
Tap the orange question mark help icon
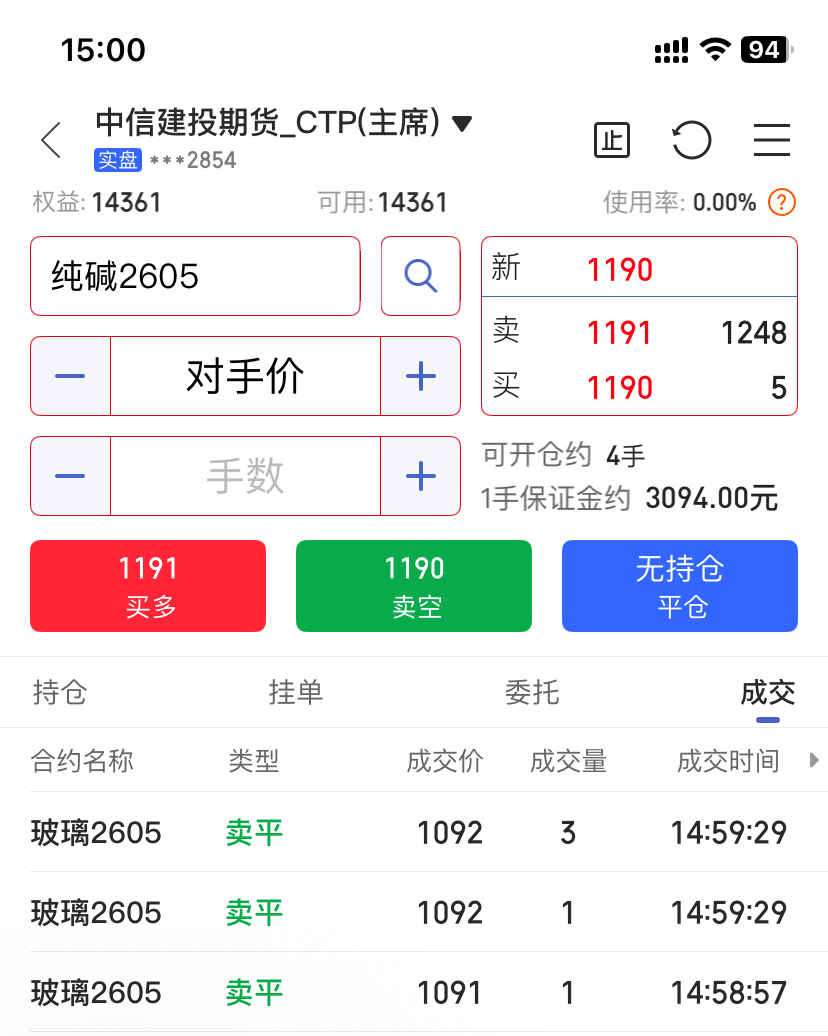pos(782,202)
